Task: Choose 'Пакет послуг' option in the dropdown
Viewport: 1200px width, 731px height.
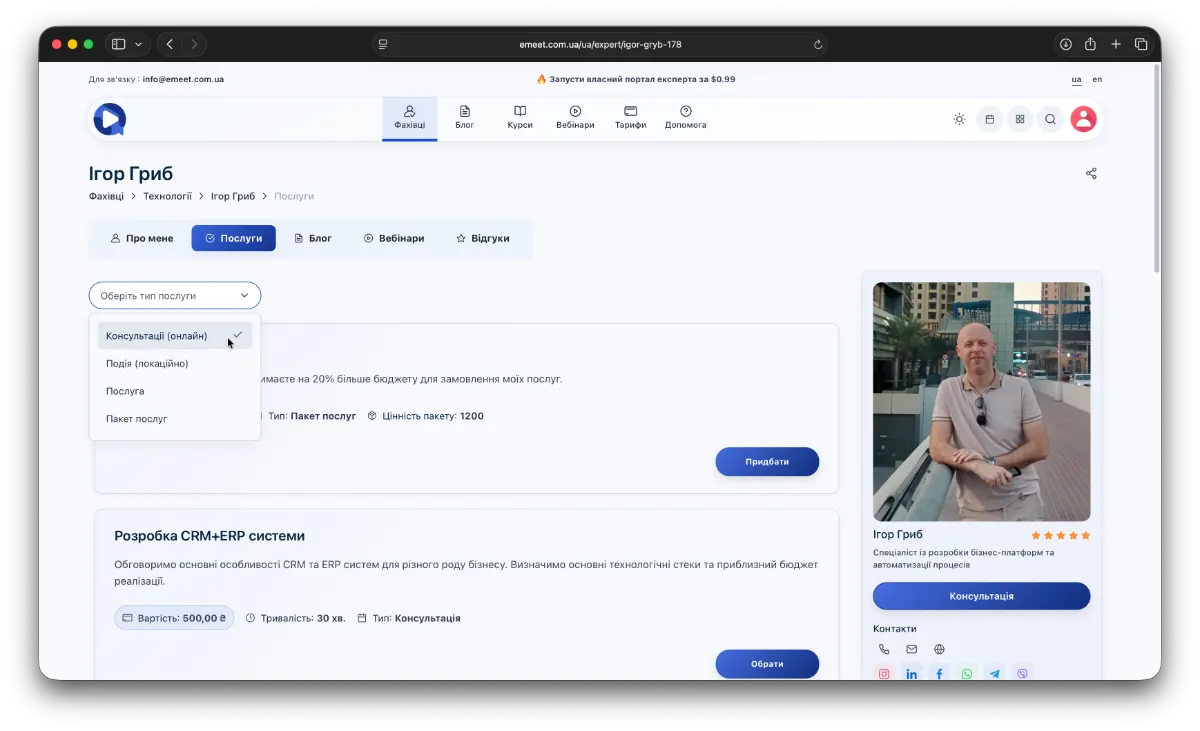Action: tap(137, 419)
